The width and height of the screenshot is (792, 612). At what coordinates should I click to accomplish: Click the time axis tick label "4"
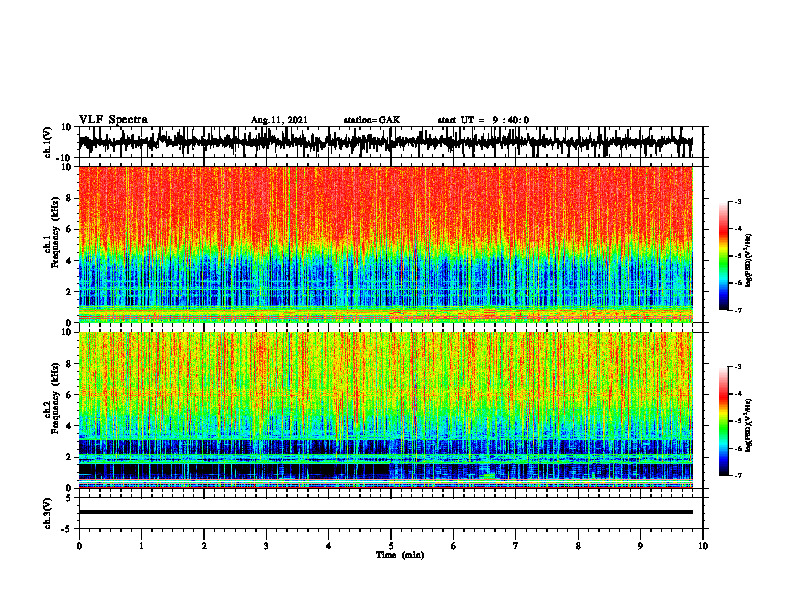click(x=329, y=546)
